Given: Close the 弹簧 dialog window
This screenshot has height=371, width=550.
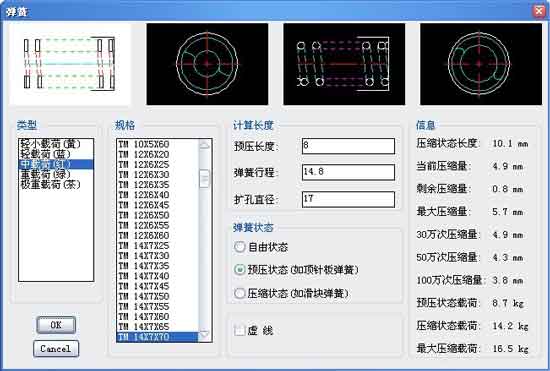Looking at the screenshot, I should coord(539,11).
